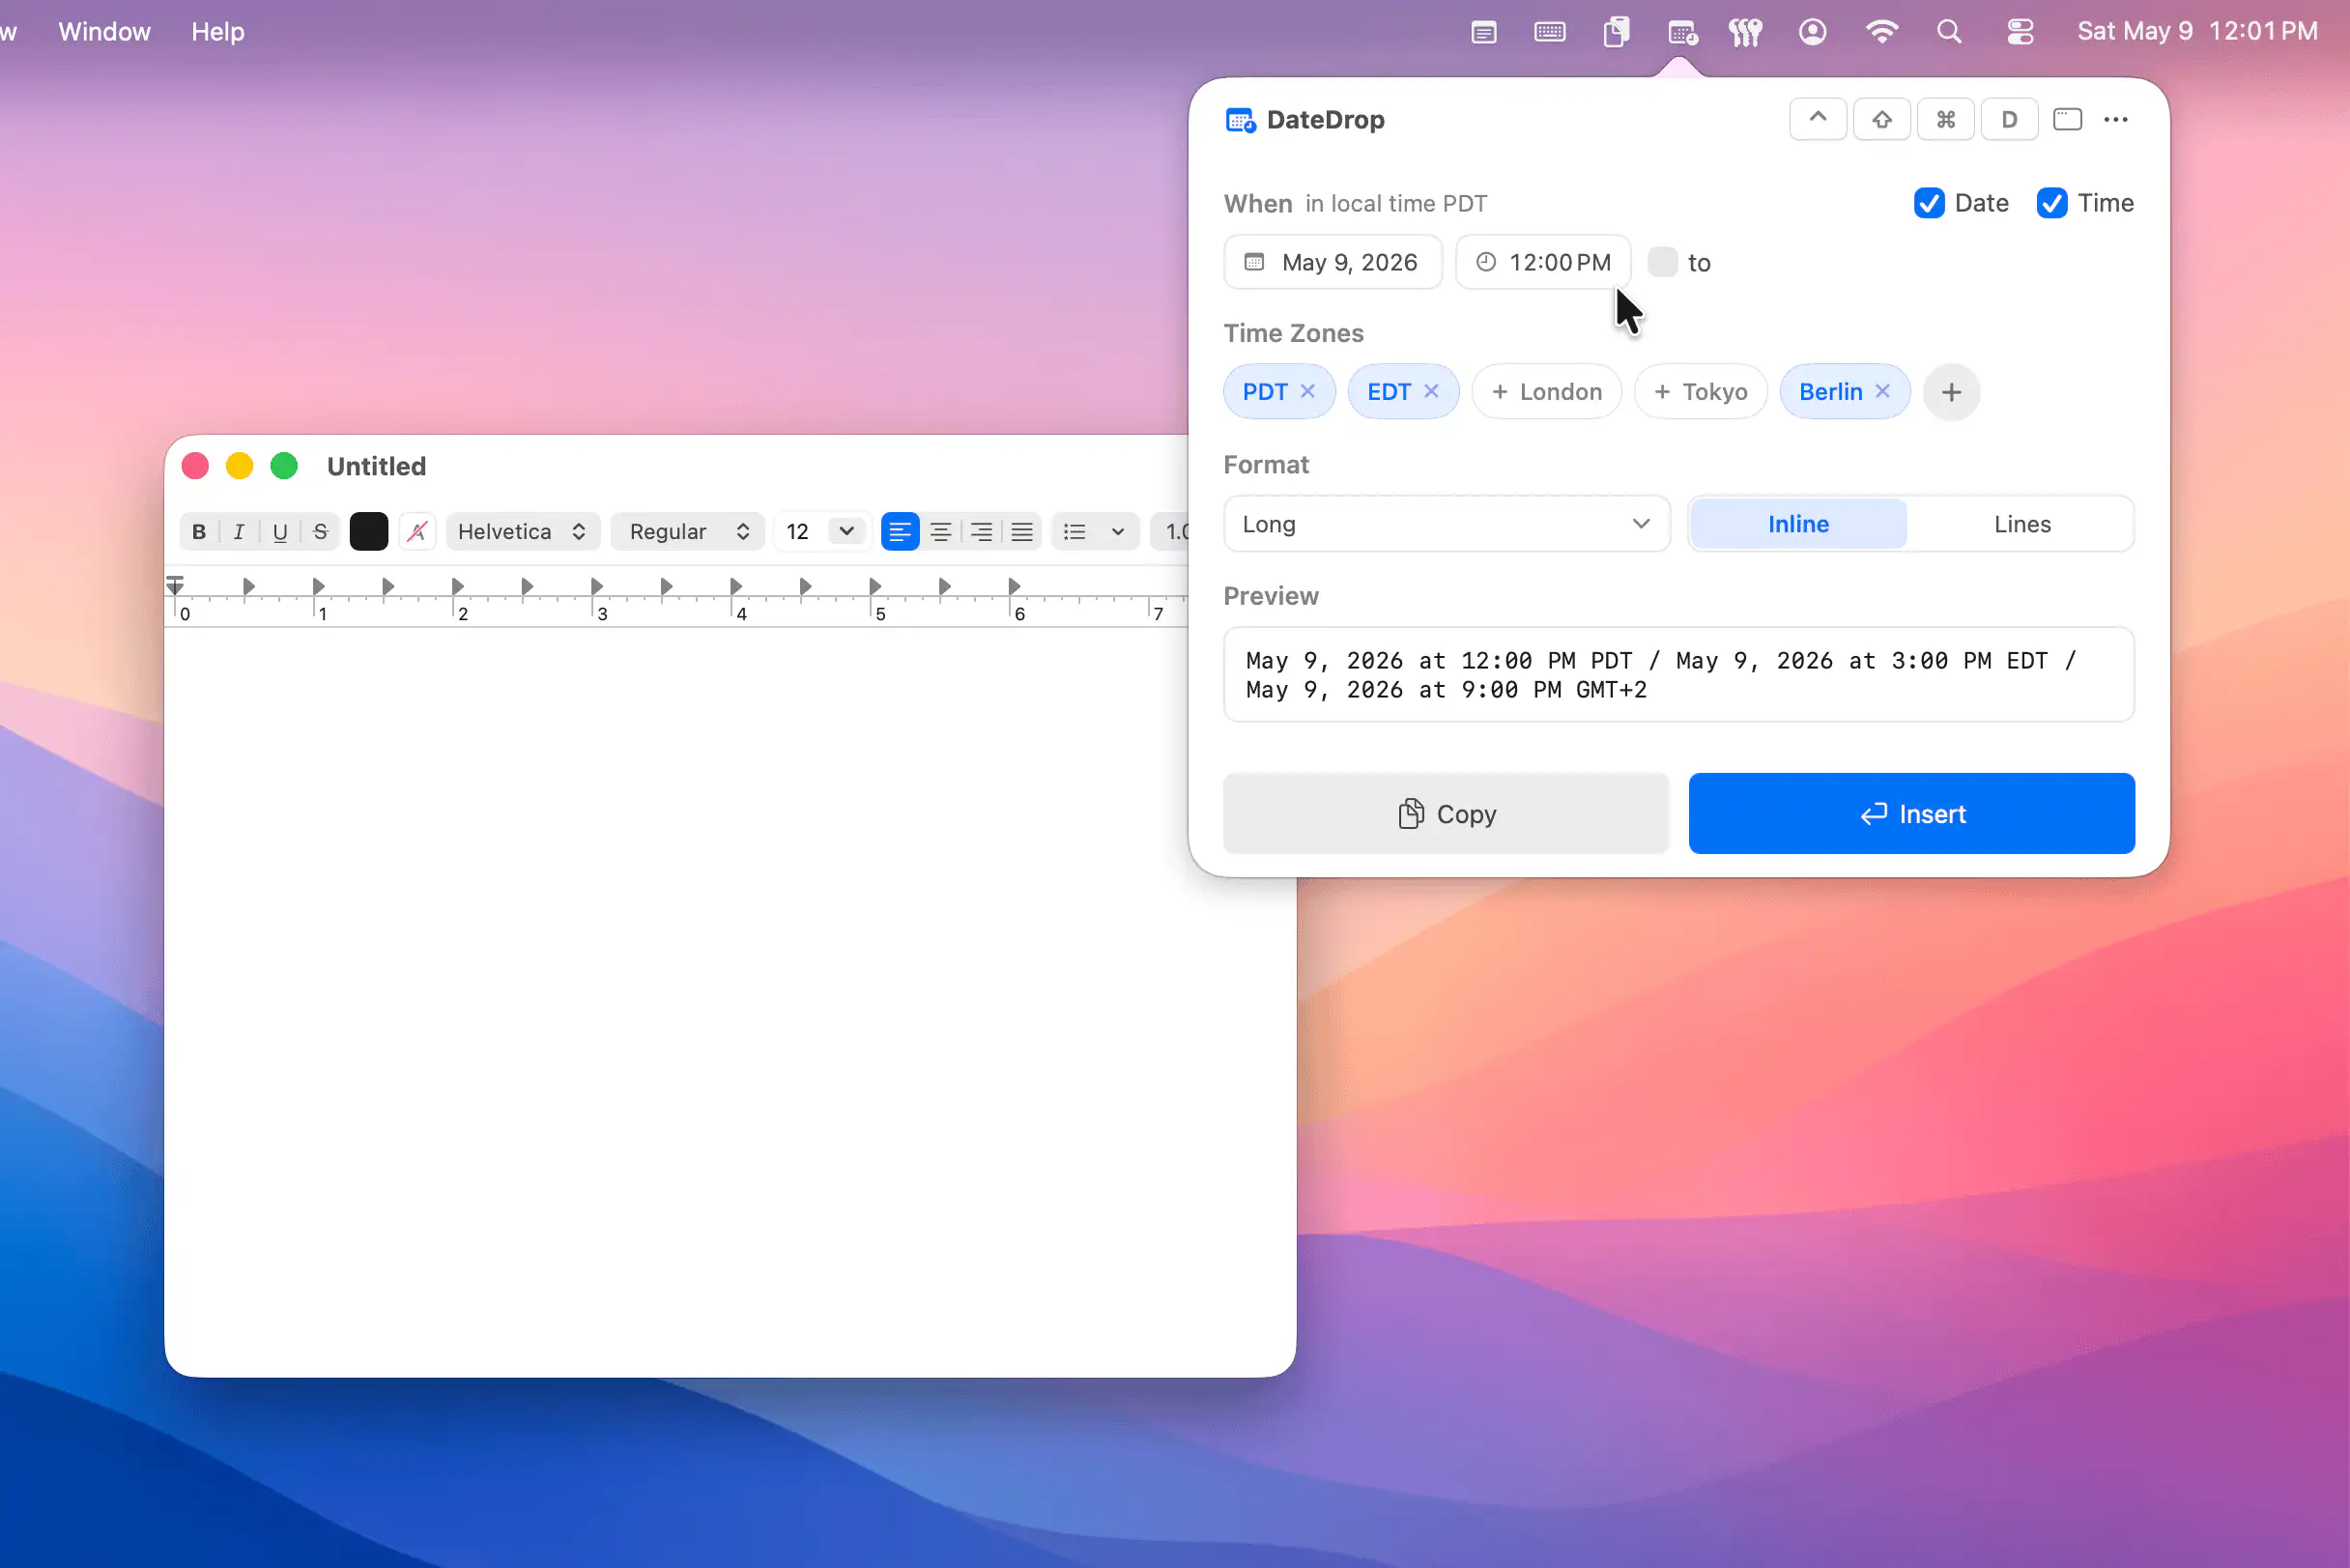Open the list bullets and numbering dropdown
Screen dimensions: 2350x1568
1095,531
